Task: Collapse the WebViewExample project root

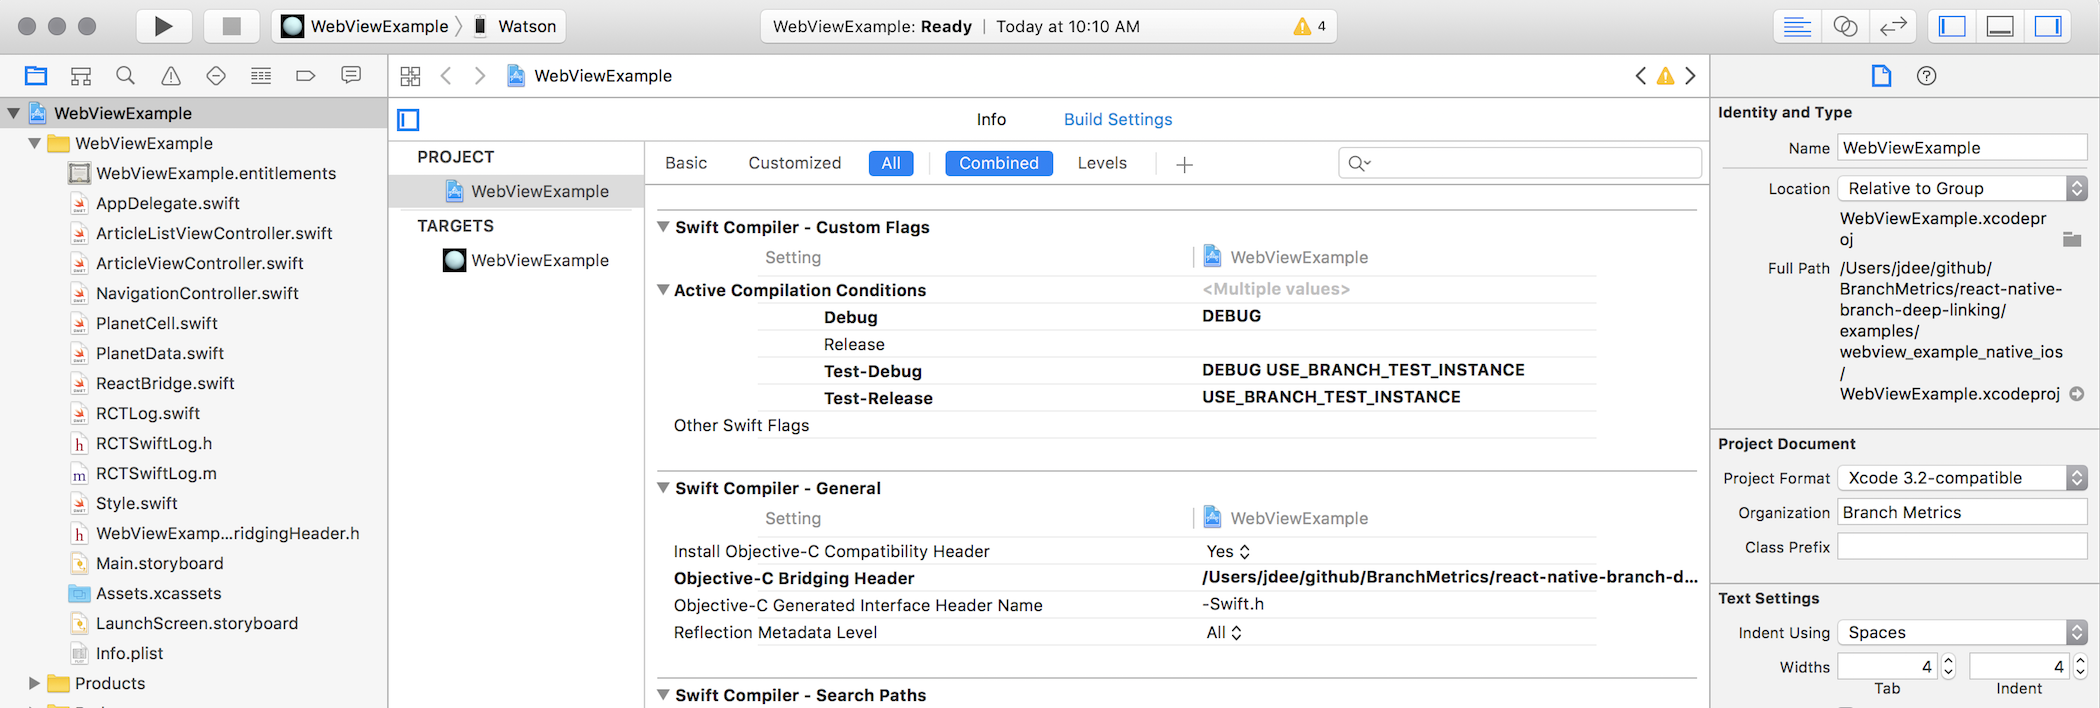Action: (x=14, y=113)
